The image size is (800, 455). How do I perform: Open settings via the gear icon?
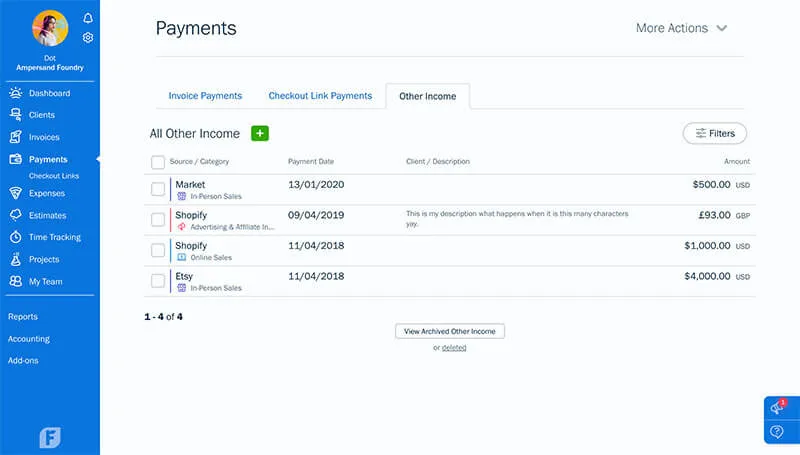(x=88, y=38)
